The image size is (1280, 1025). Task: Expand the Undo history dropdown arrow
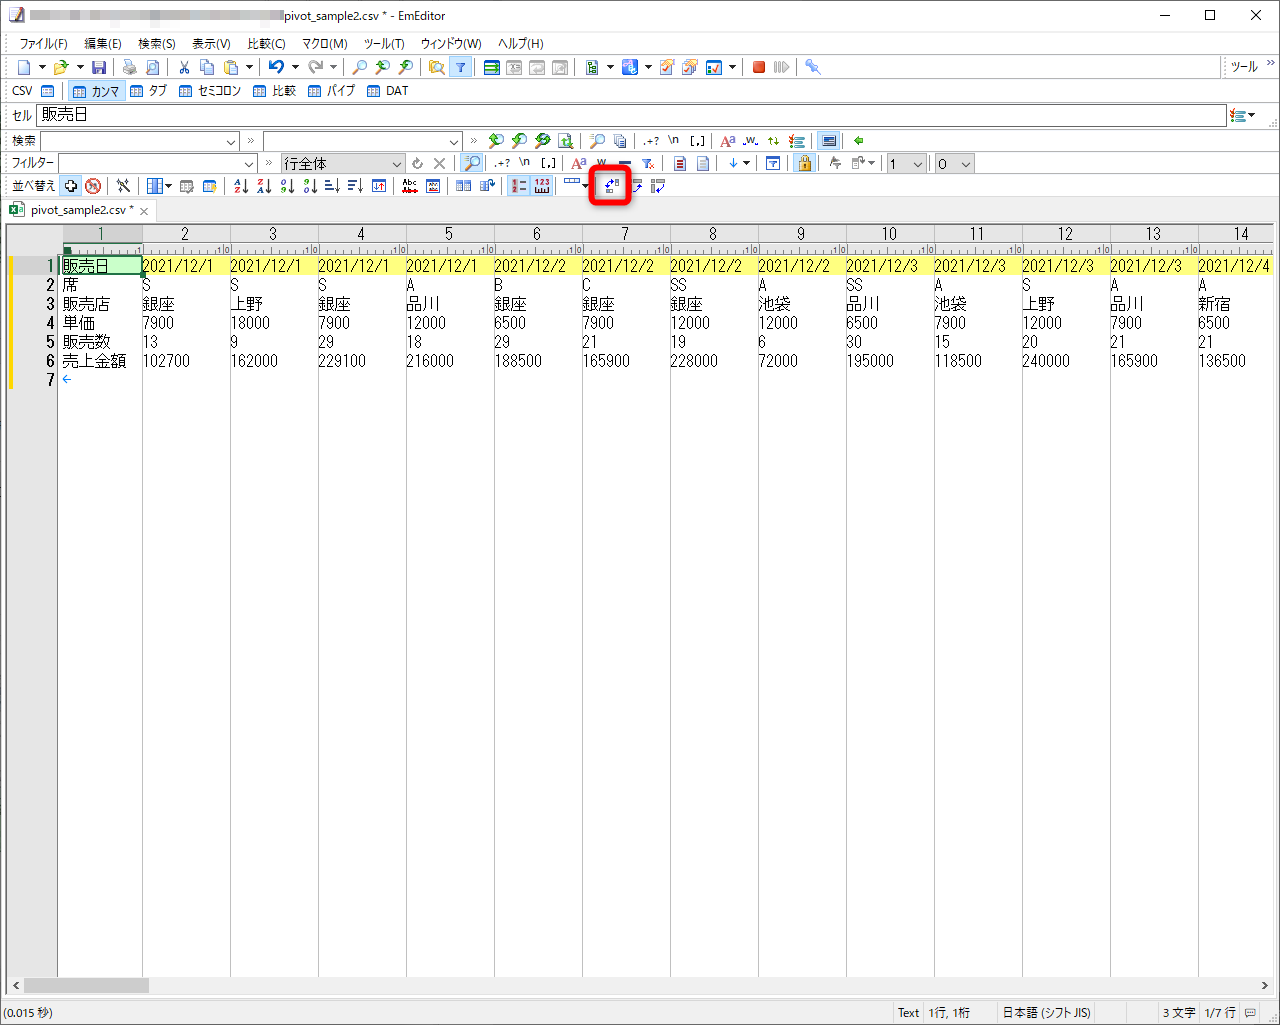pyautogui.click(x=295, y=67)
